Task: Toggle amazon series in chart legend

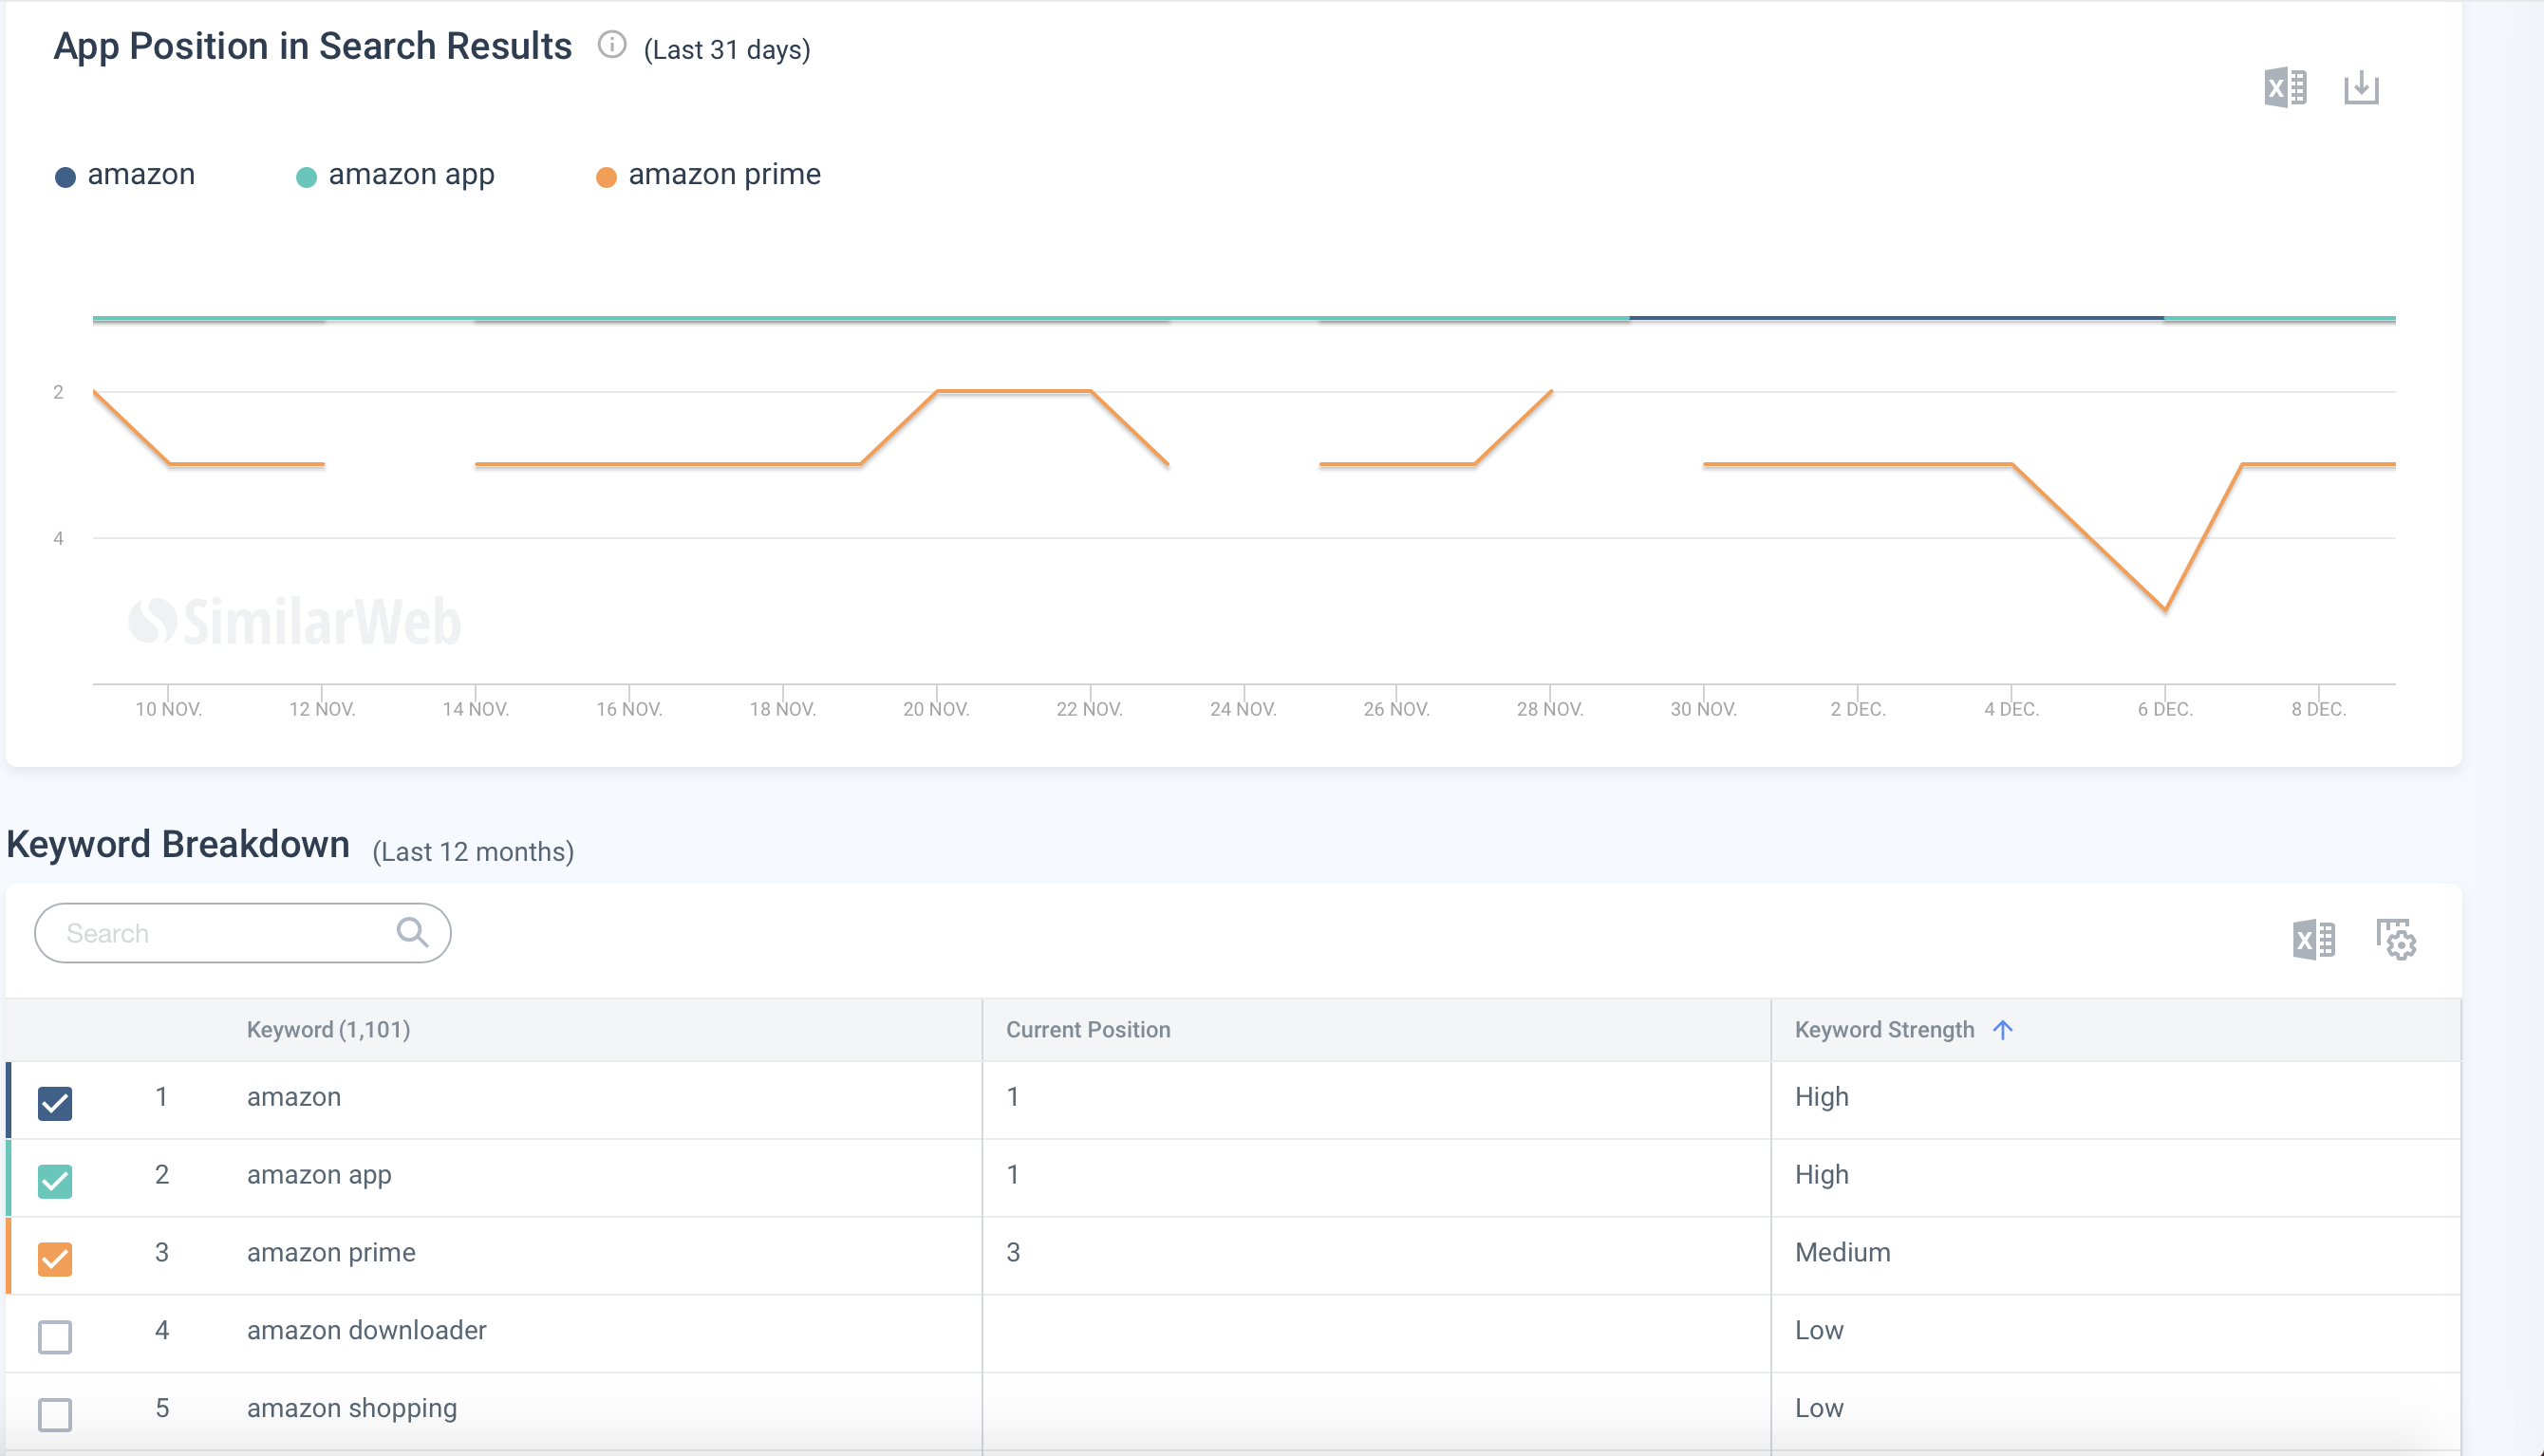Action: (x=125, y=175)
